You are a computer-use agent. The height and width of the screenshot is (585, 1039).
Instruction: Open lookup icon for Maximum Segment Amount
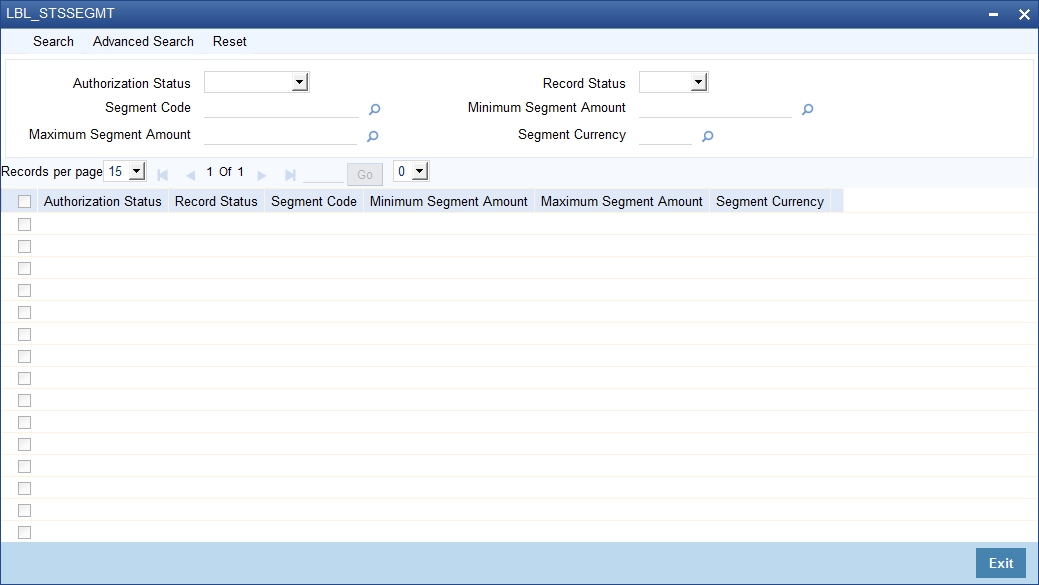(x=372, y=136)
